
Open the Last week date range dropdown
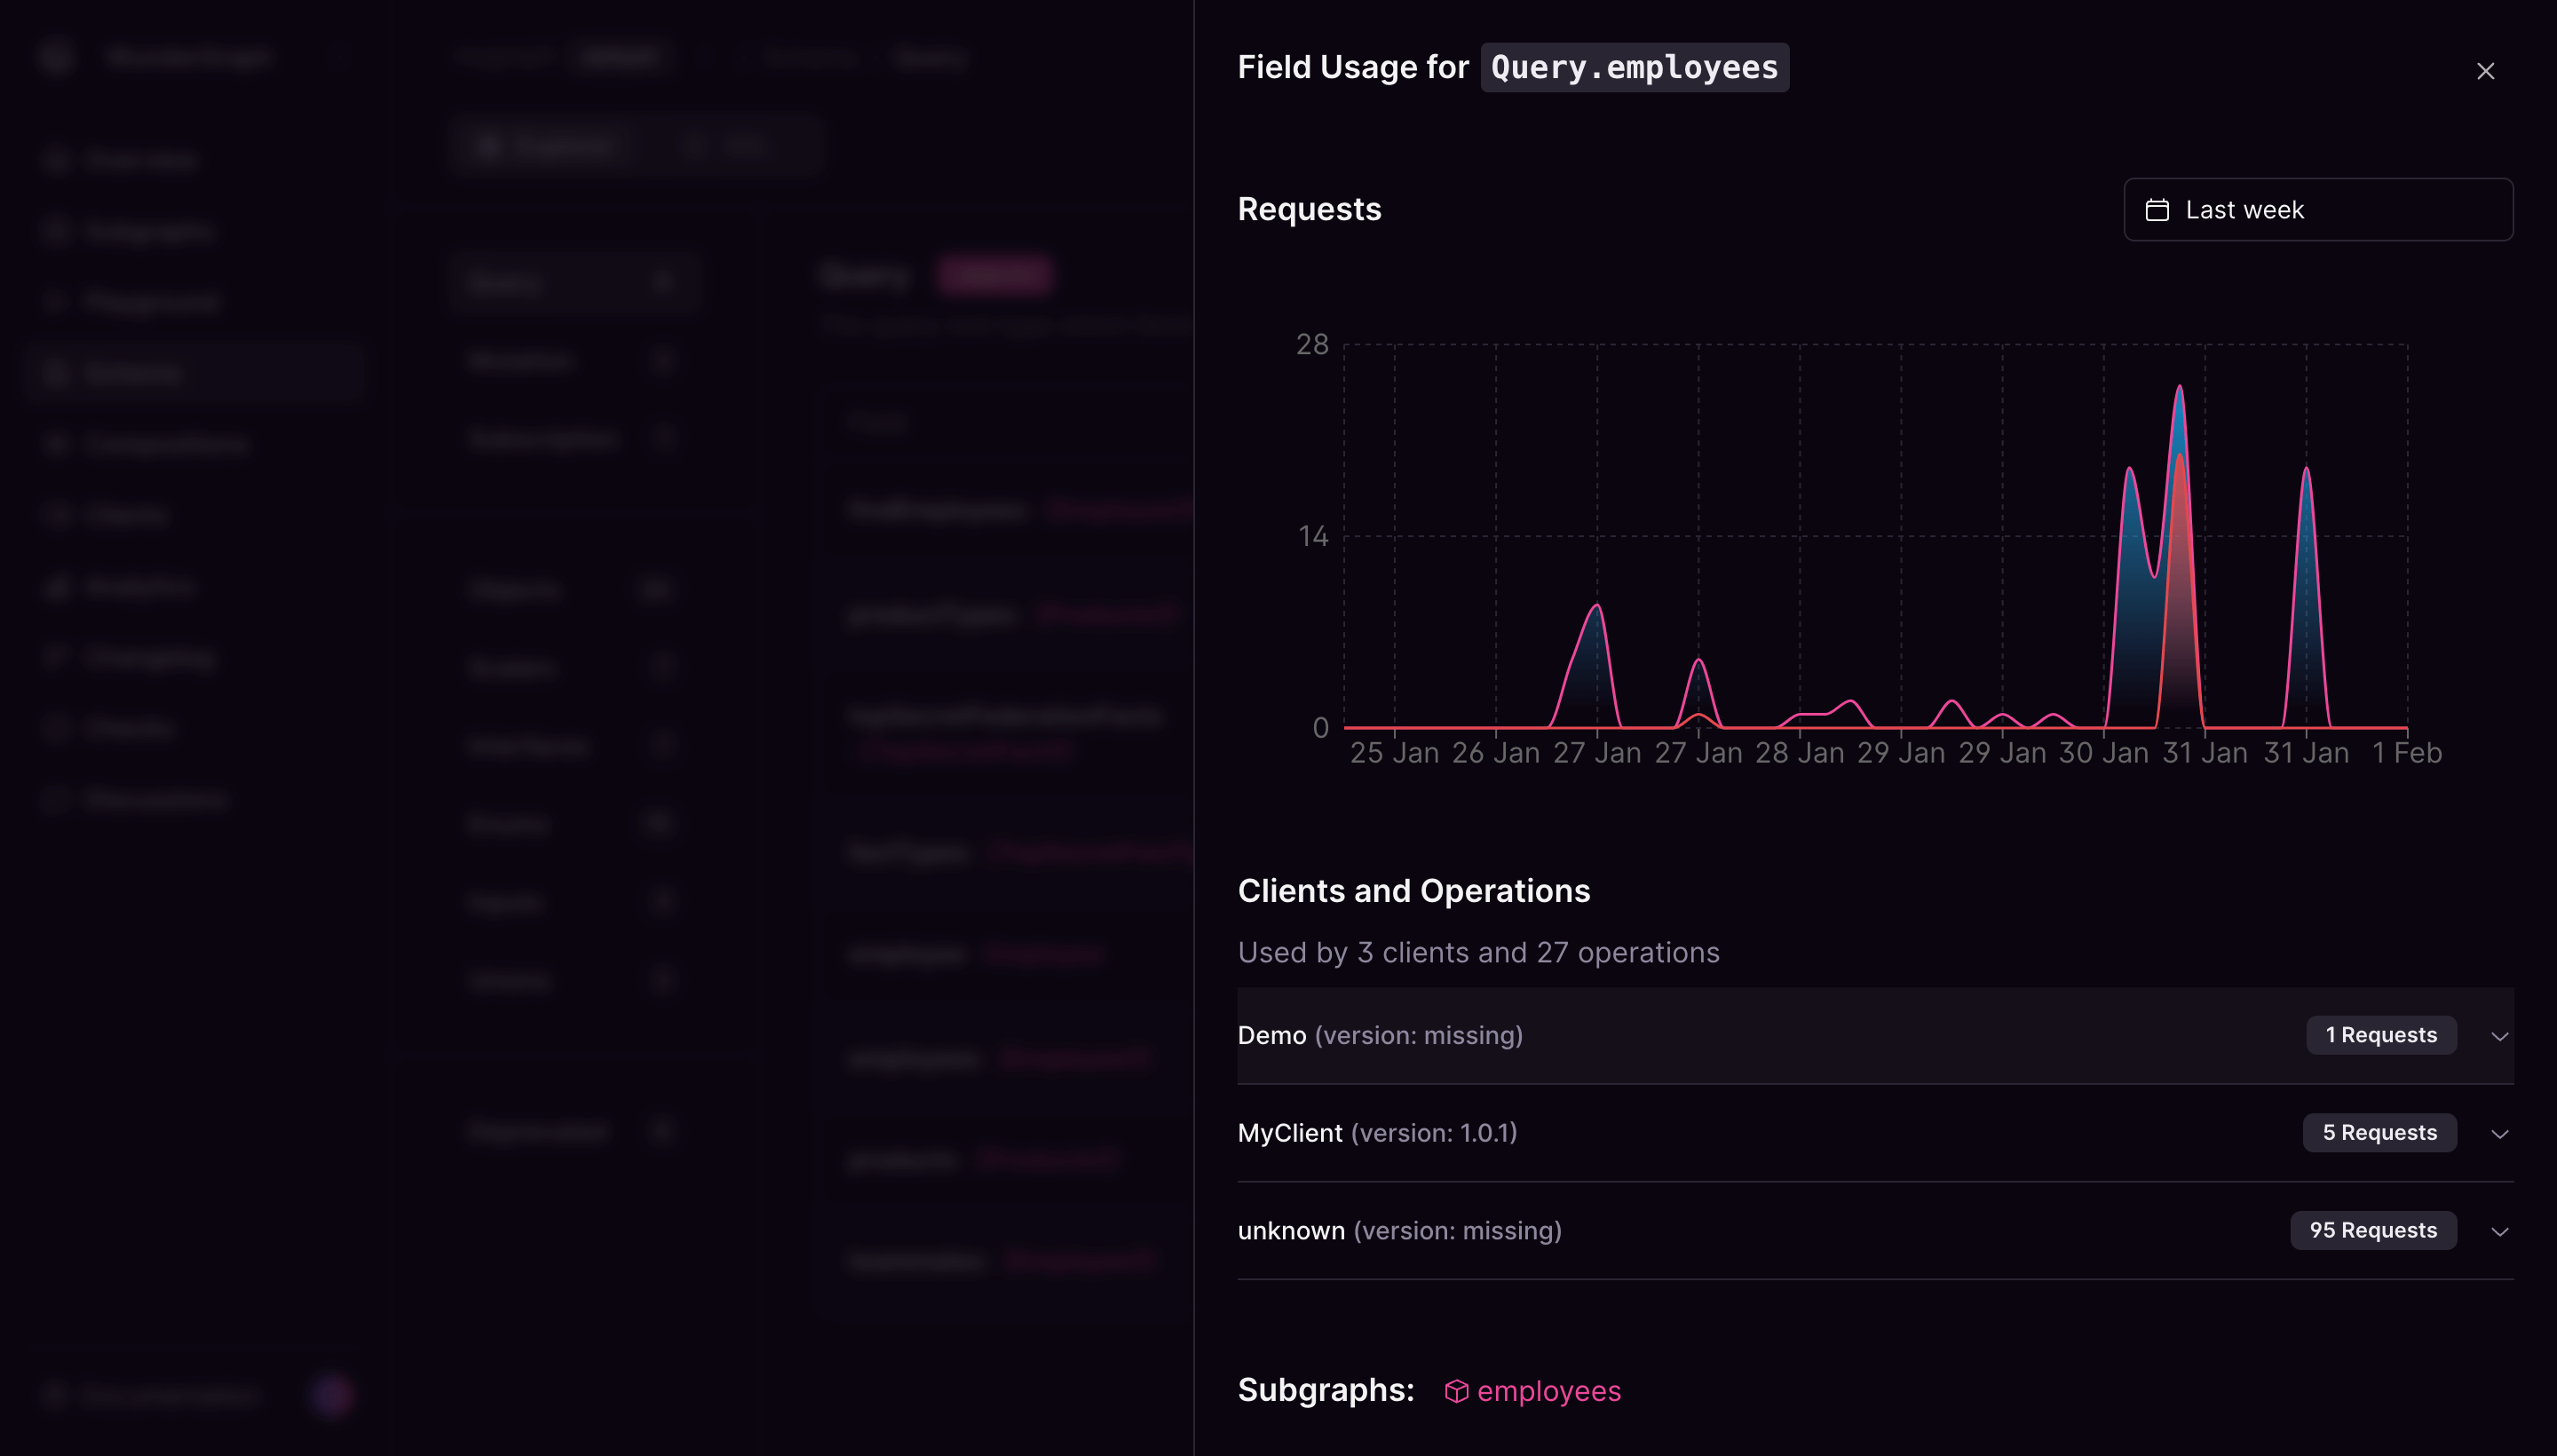click(2317, 209)
